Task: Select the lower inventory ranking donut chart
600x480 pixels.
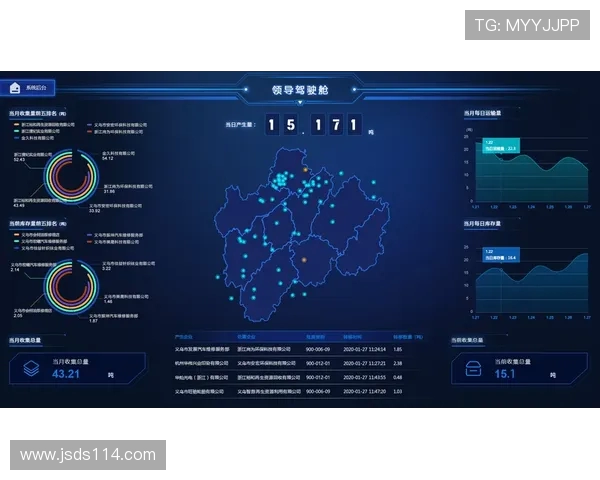Action: click(x=63, y=284)
